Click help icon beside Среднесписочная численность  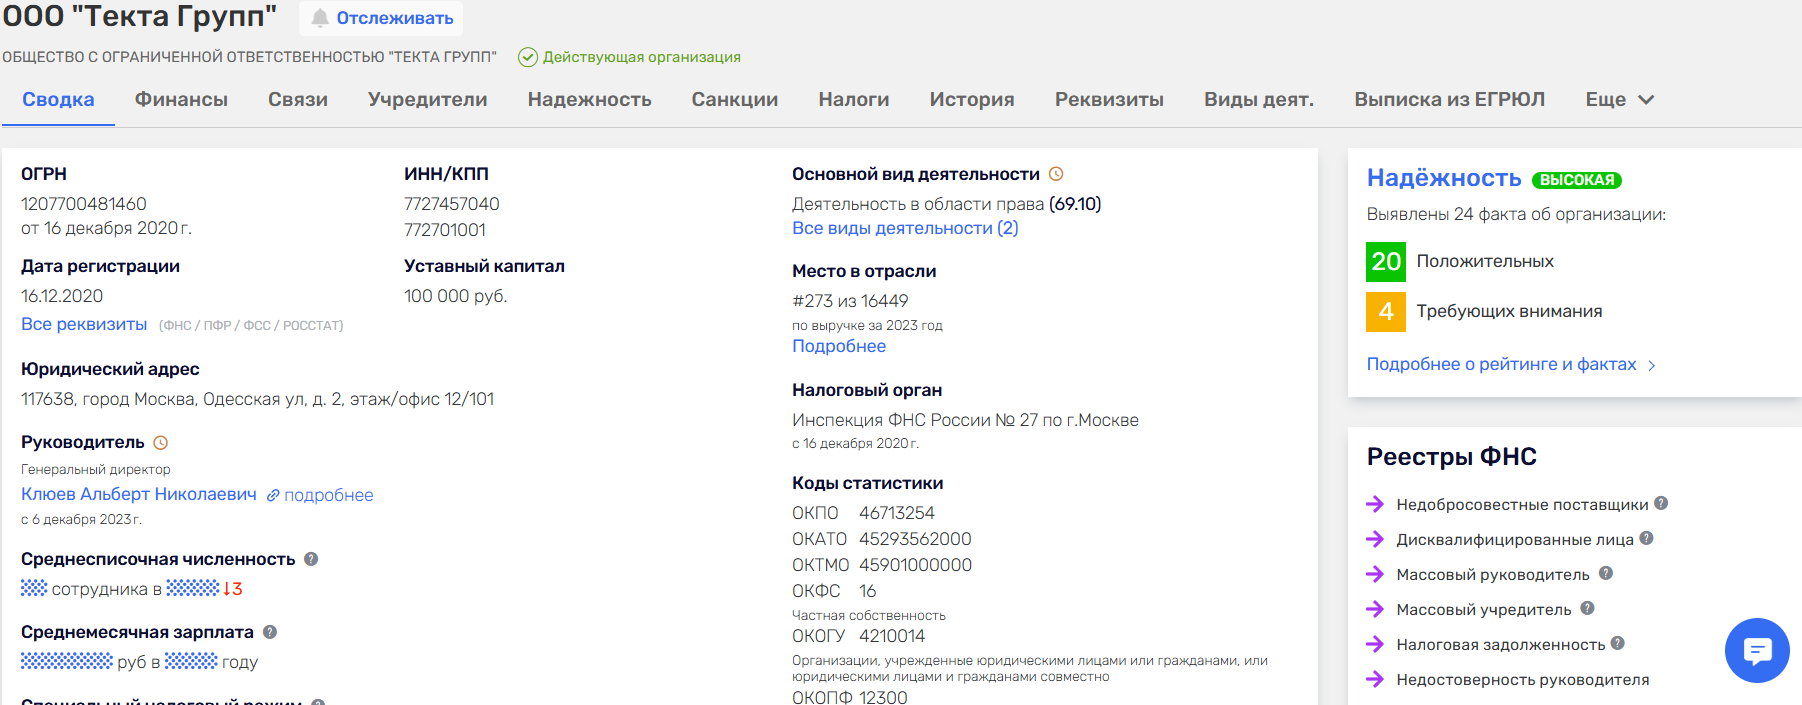click(311, 559)
